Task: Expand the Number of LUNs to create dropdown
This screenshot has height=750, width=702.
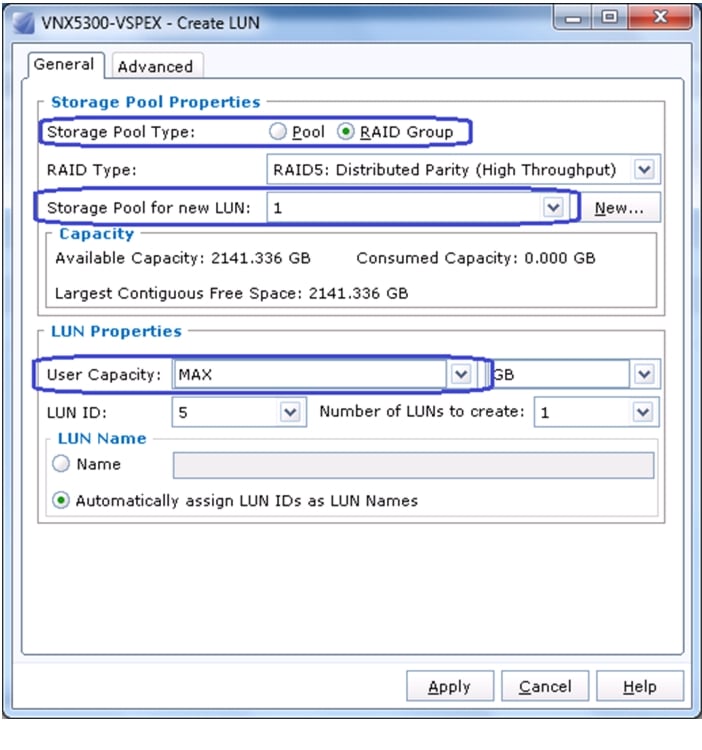Action: pos(643,412)
